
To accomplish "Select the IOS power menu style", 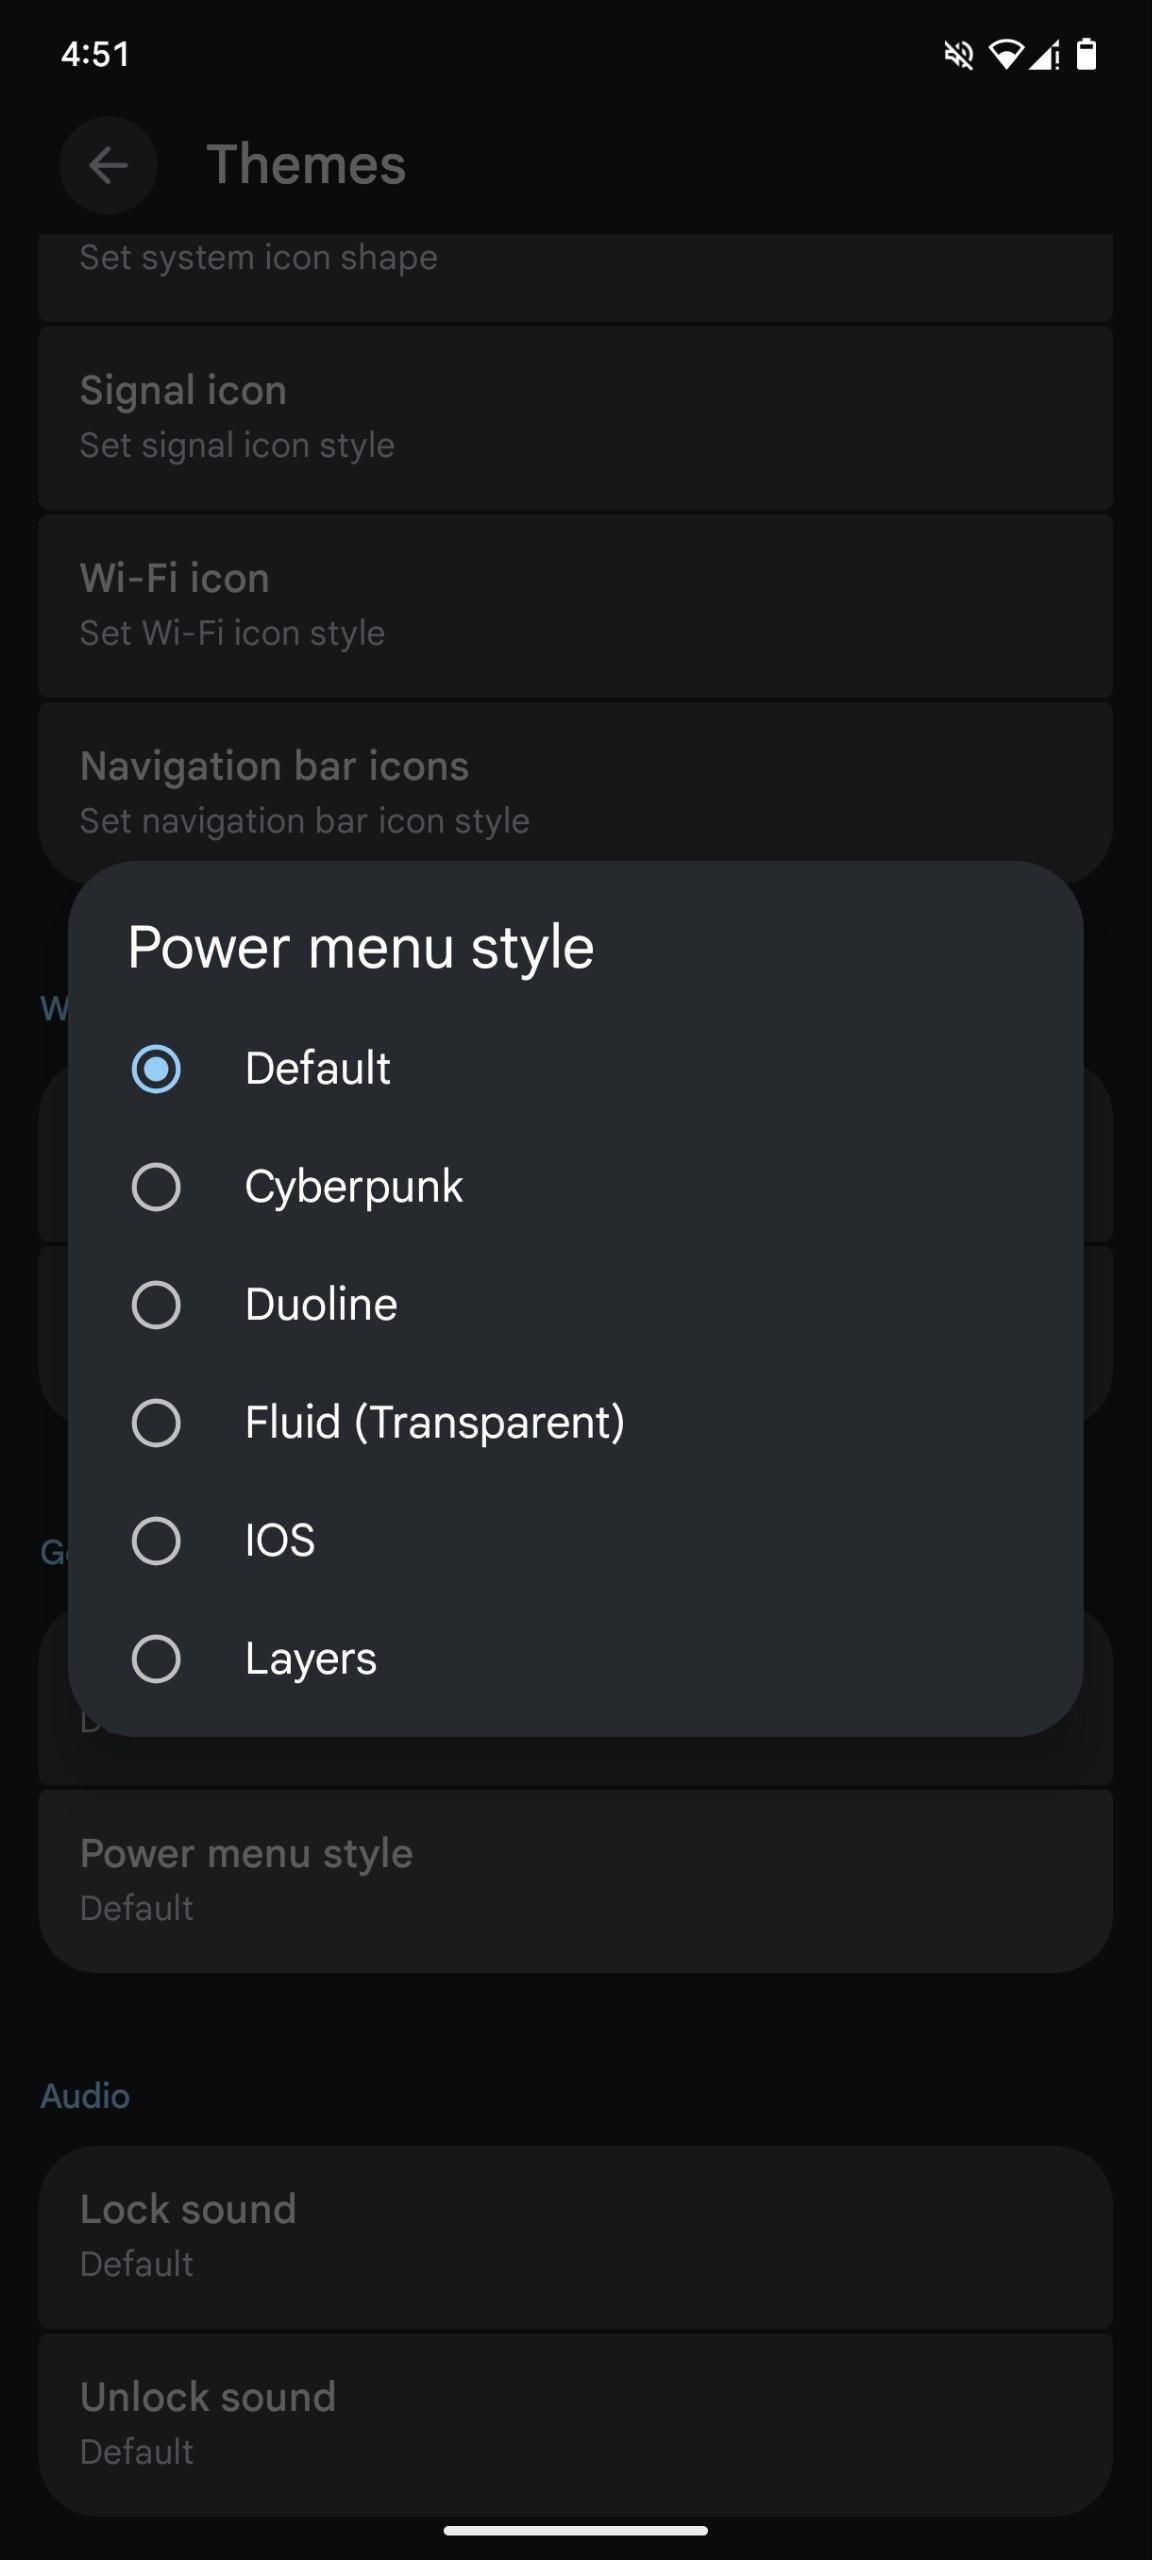I will point(156,1541).
